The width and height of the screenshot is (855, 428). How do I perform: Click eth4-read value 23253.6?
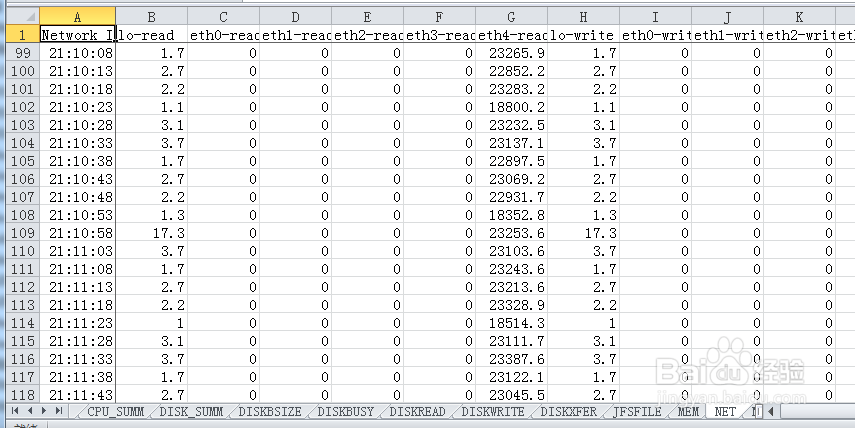click(x=511, y=233)
